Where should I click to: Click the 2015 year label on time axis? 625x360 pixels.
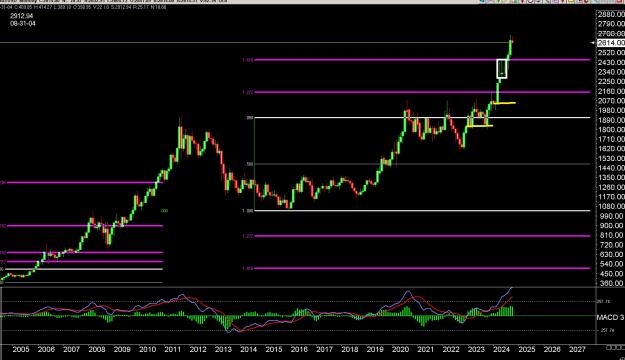tap(274, 349)
